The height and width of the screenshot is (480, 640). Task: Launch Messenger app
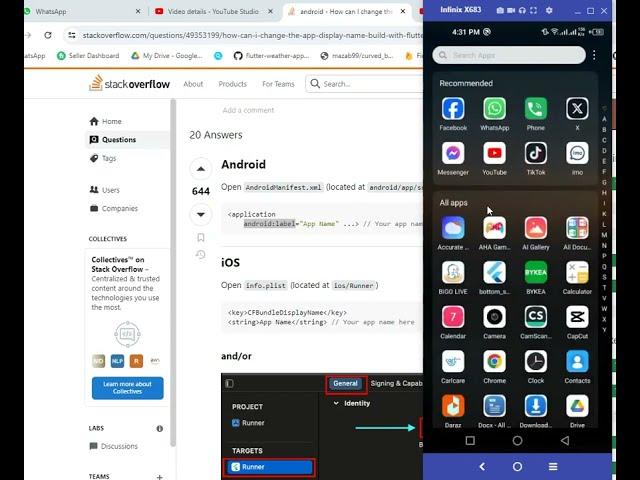tap(453, 153)
